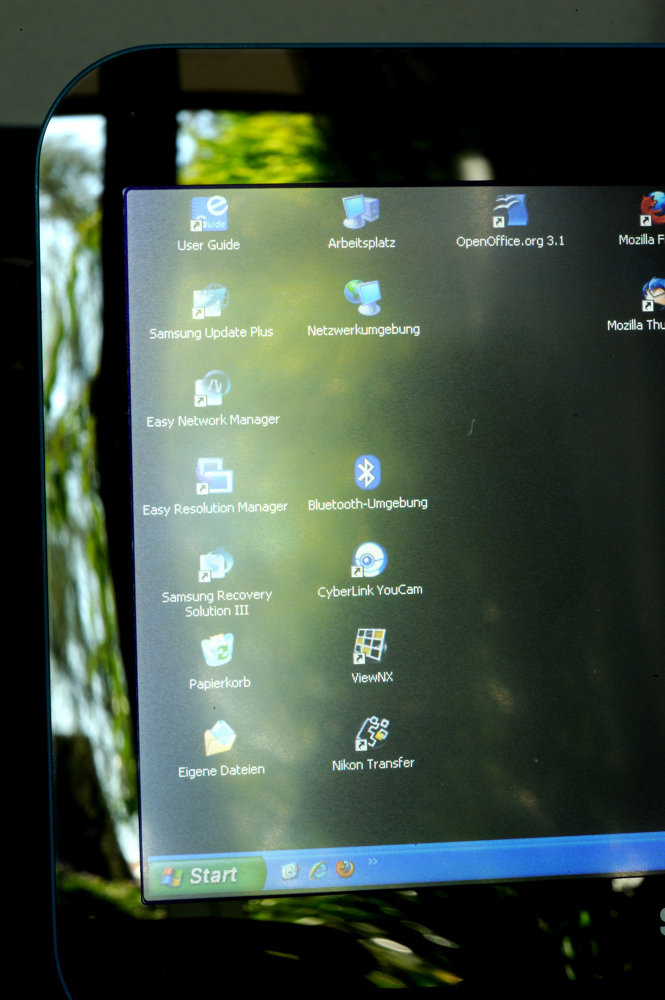Expand the Quick Launch overflow chevron
Screen dimensions: 665x1000
coord(373,862)
